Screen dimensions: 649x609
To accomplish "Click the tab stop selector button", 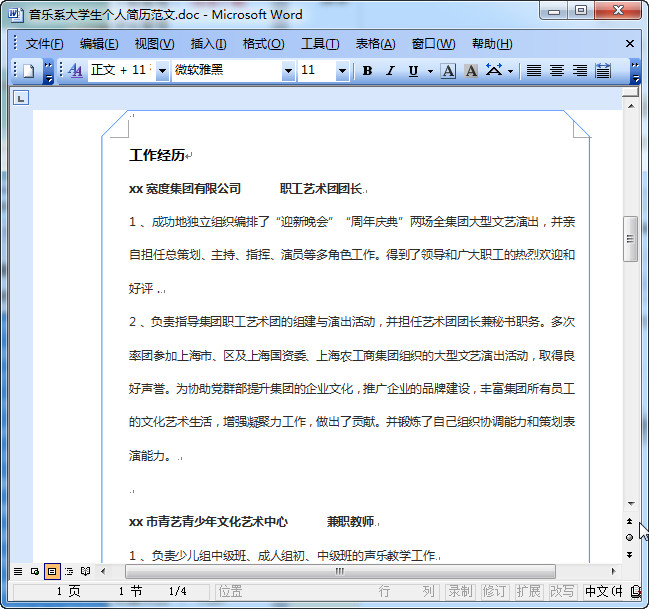I will tap(21, 98).
